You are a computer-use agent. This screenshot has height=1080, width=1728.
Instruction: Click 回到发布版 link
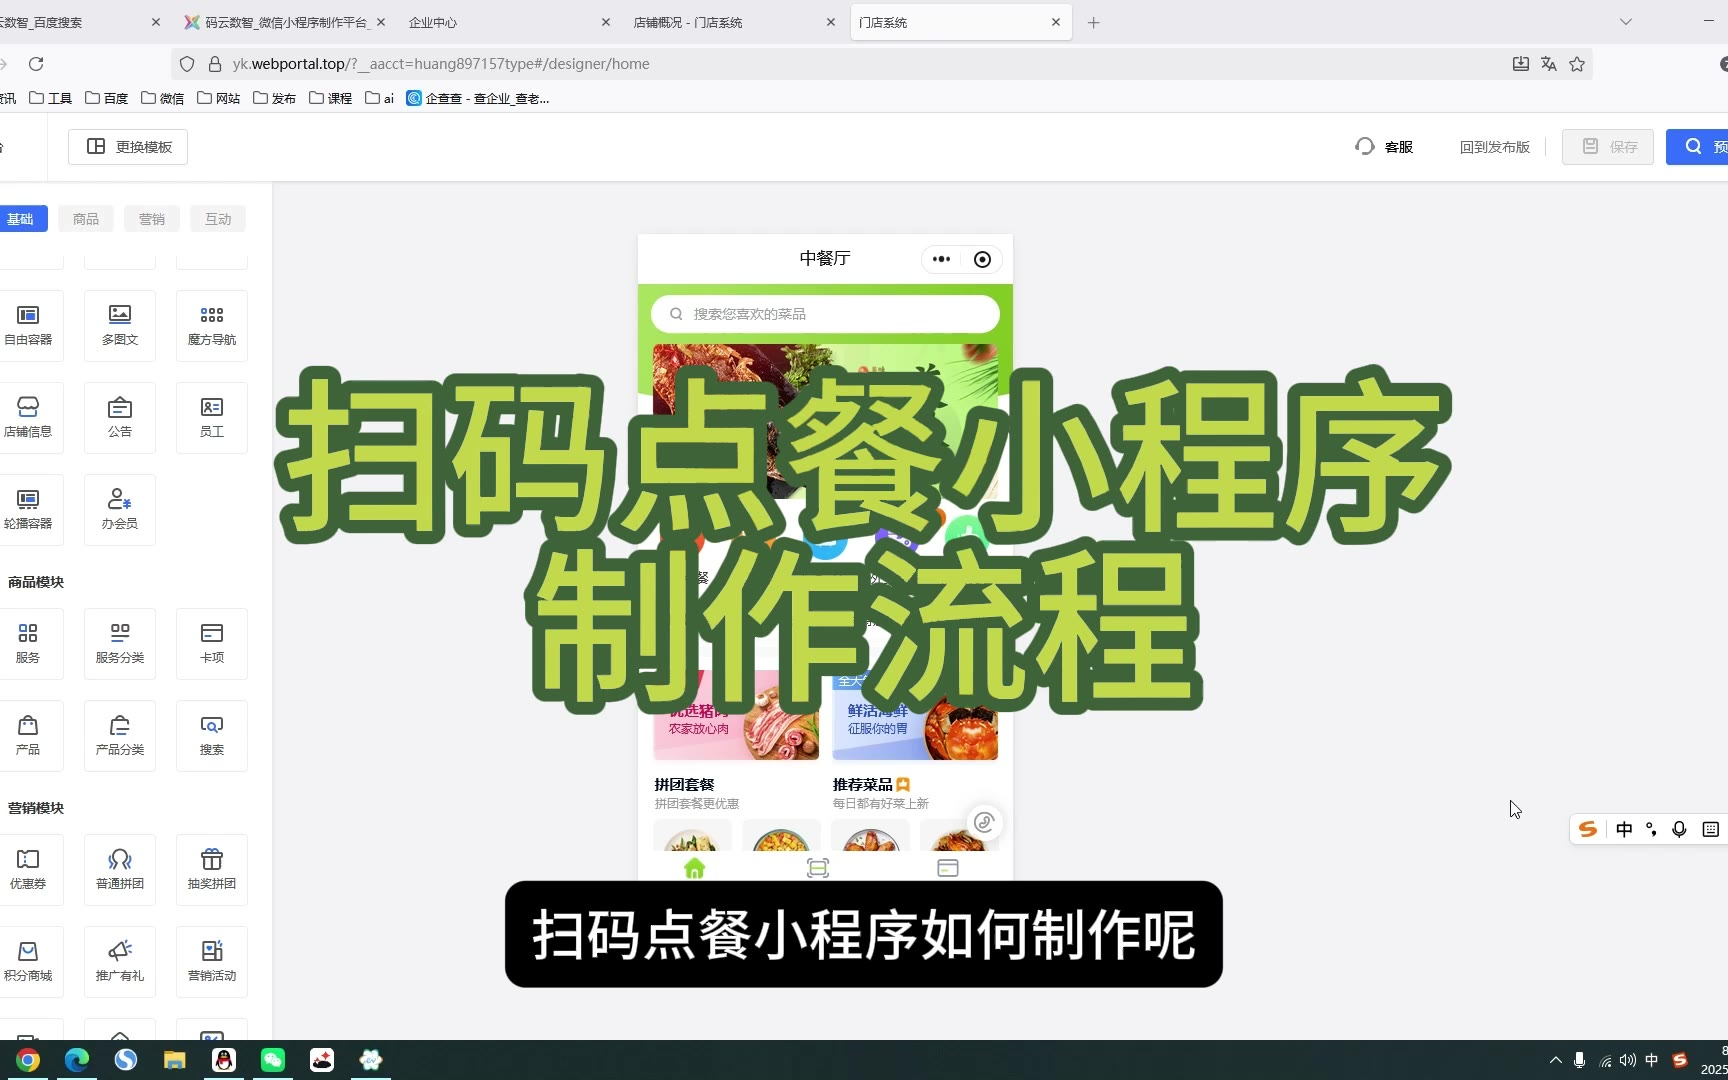tap(1494, 147)
